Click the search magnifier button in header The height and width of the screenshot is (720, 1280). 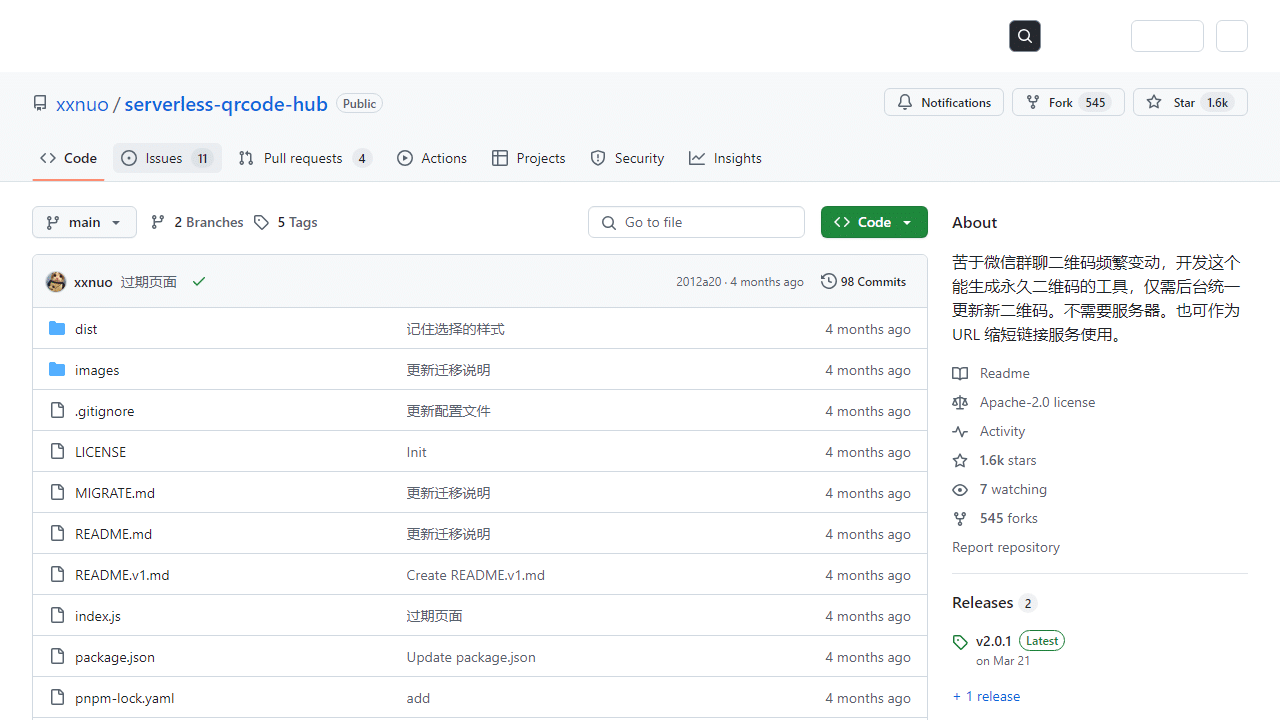(1025, 36)
